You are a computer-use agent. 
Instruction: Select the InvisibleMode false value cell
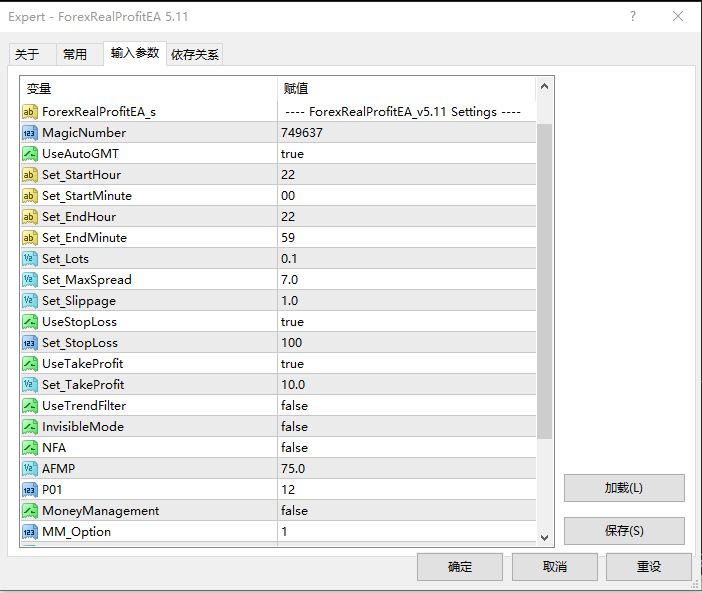[406, 427]
